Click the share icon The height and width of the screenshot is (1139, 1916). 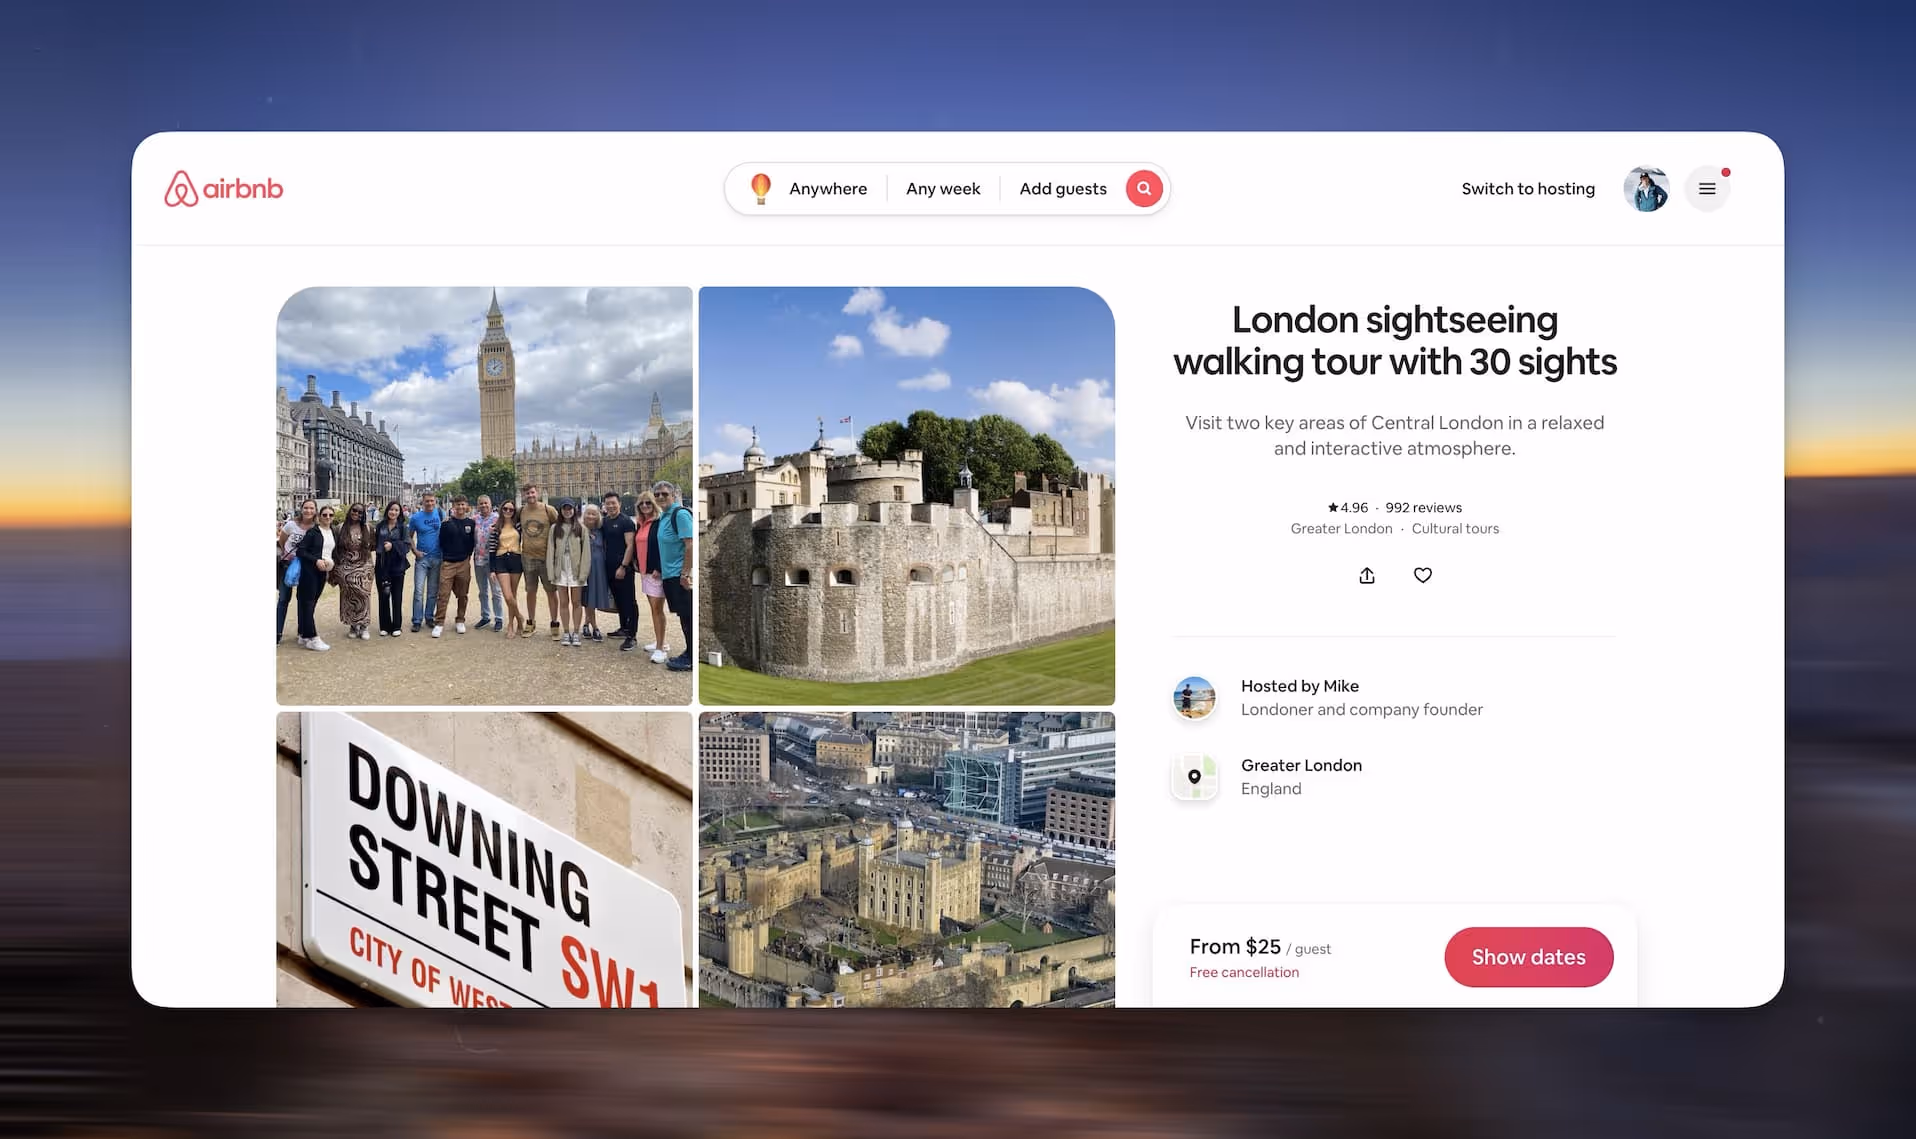tap(1367, 575)
